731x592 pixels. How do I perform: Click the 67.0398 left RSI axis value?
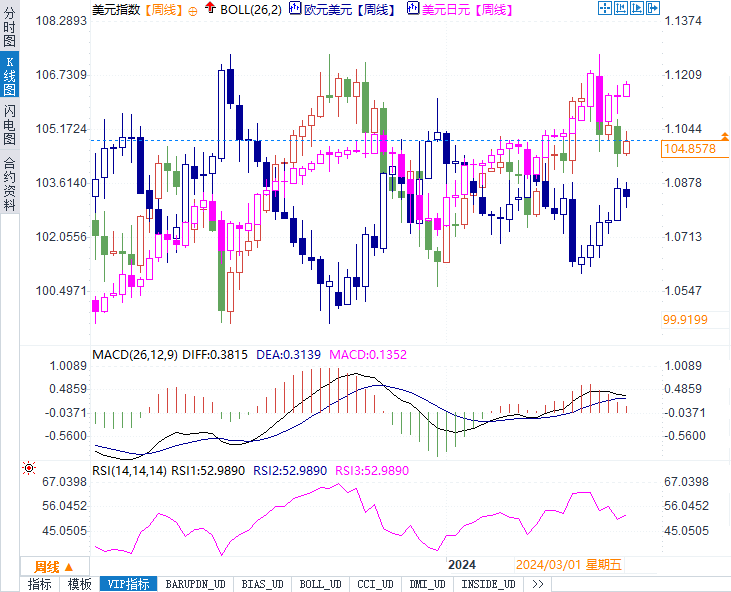(x=64, y=482)
